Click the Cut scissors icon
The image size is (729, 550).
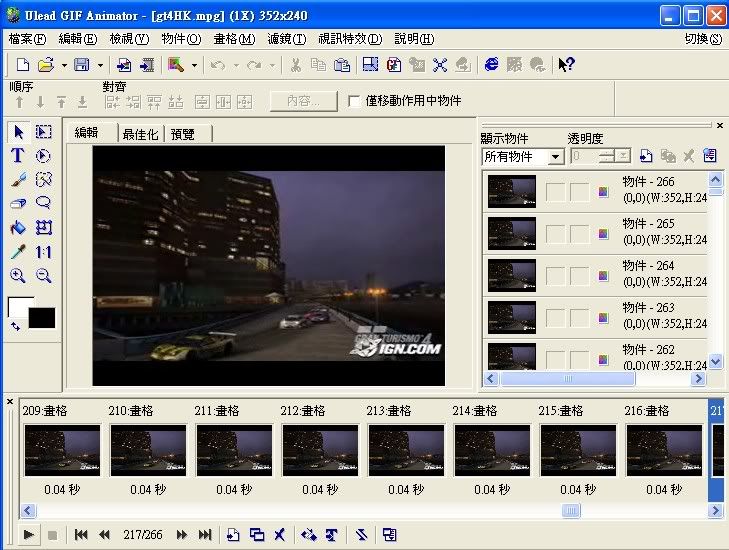(x=295, y=65)
